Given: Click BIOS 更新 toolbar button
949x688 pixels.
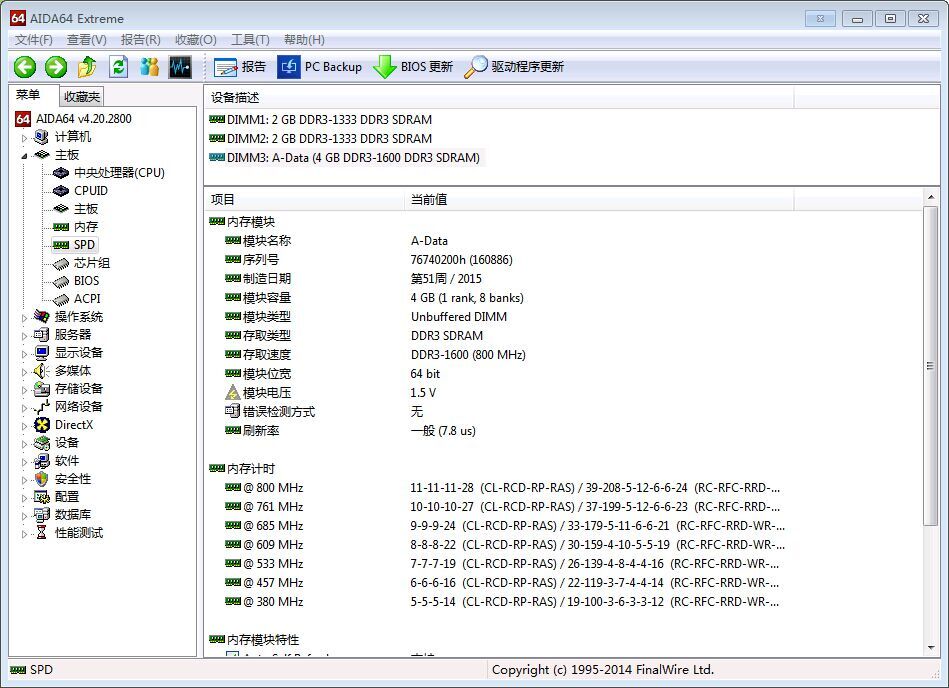Looking at the screenshot, I should point(413,67).
